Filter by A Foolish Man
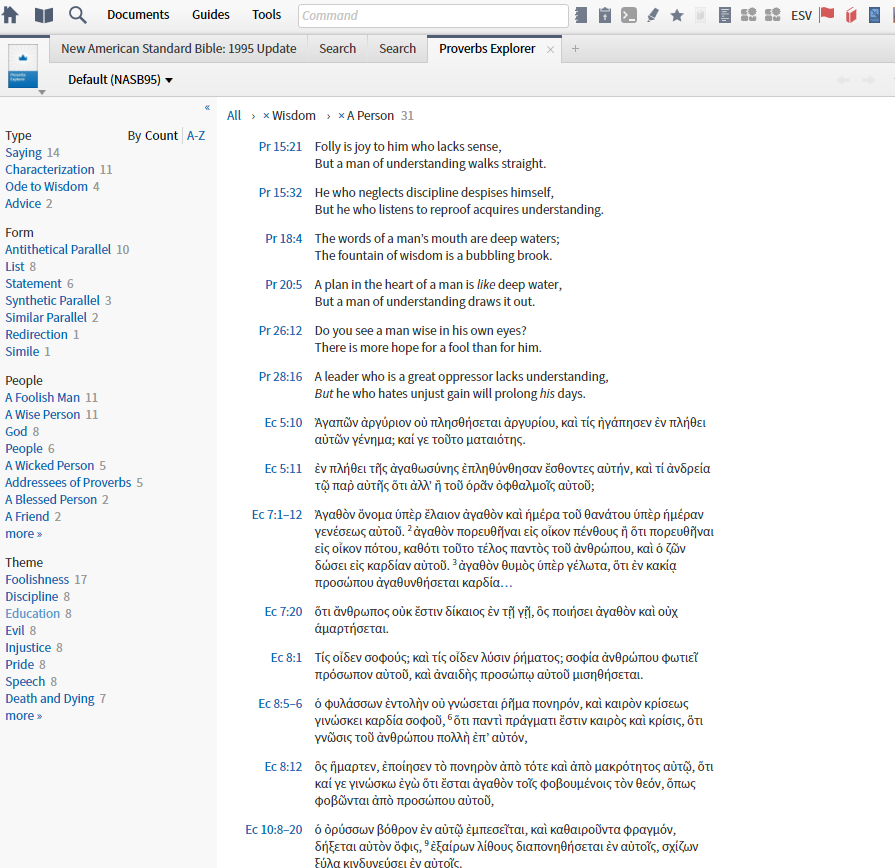 pyautogui.click(x=42, y=398)
